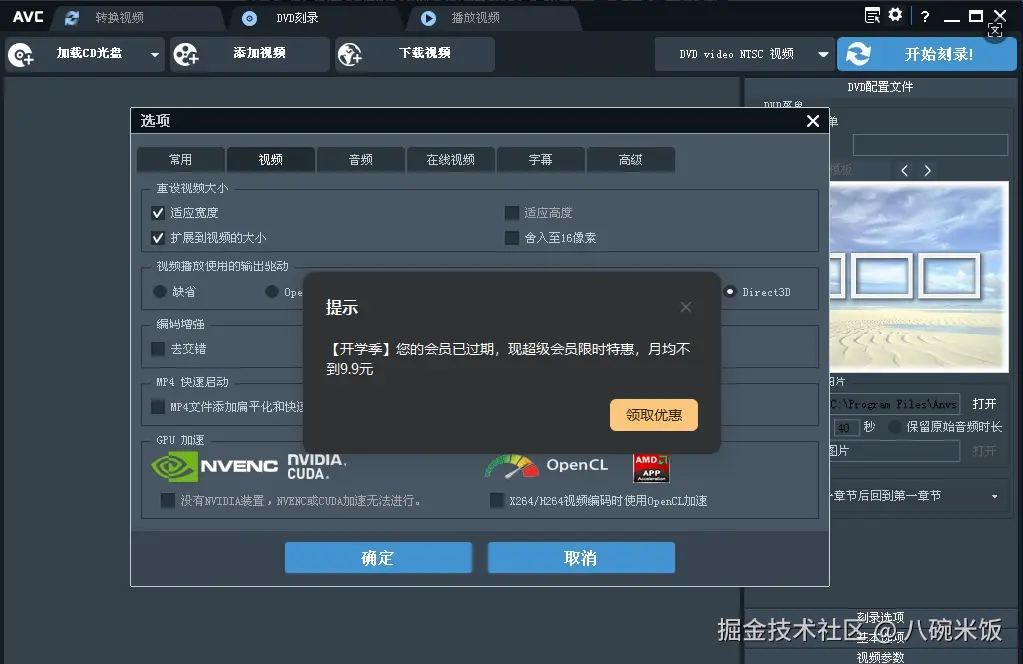1023x664 pixels.
Task: Open the settings gear icon
Action: 896,15
